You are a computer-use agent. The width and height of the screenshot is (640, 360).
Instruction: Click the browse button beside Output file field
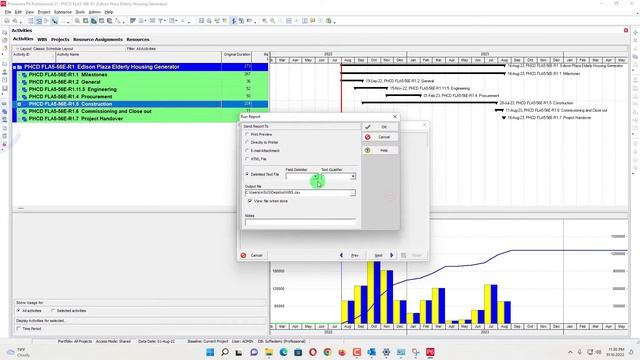(353, 193)
